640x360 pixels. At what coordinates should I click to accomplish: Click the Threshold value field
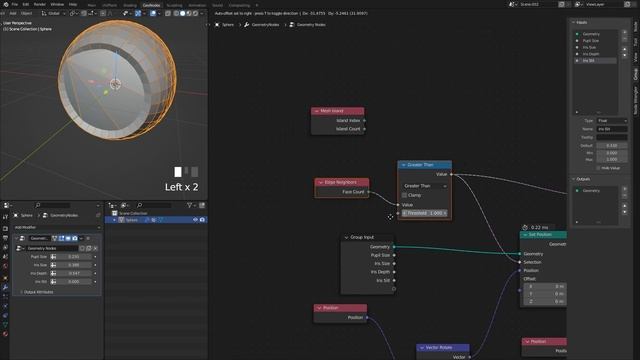point(424,213)
